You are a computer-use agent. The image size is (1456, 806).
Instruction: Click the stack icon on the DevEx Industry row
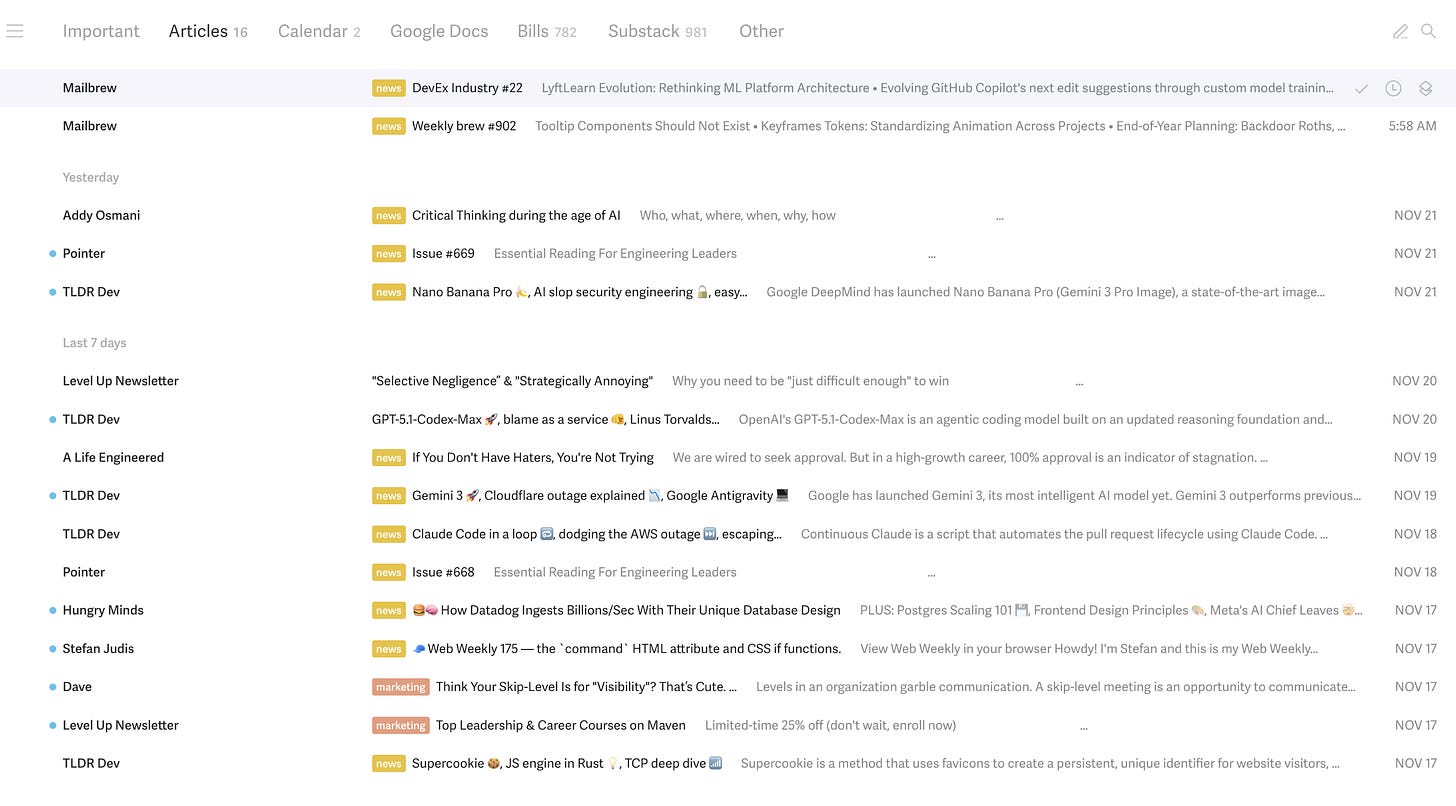tap(1426, 88)
